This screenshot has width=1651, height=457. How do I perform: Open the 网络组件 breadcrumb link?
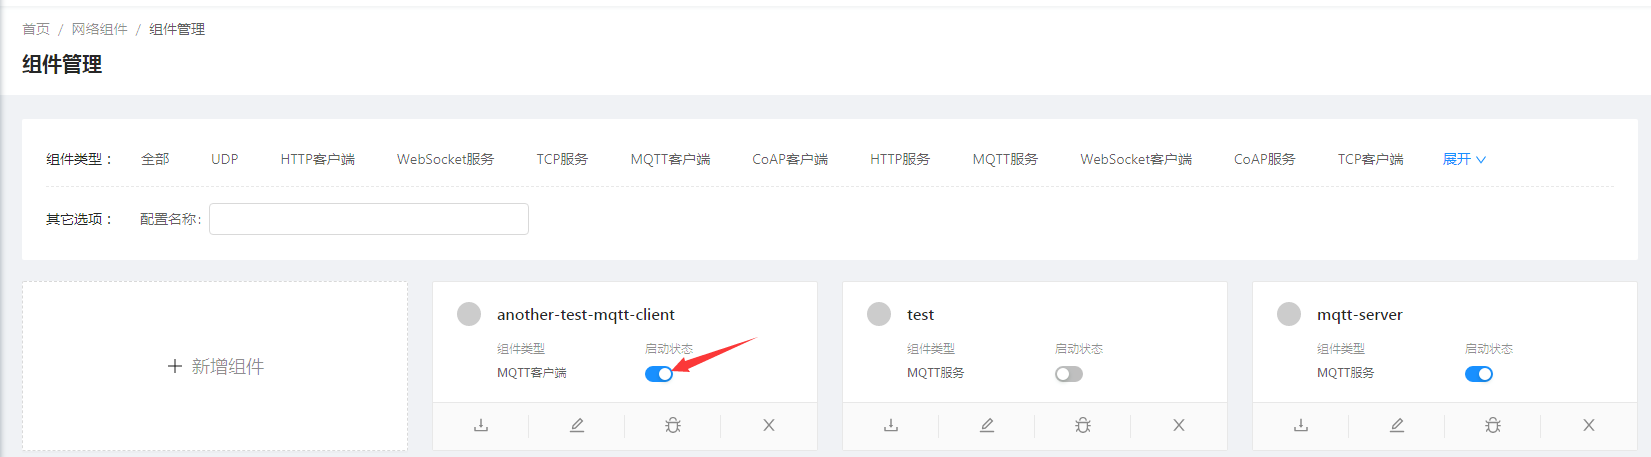[99, 29]
